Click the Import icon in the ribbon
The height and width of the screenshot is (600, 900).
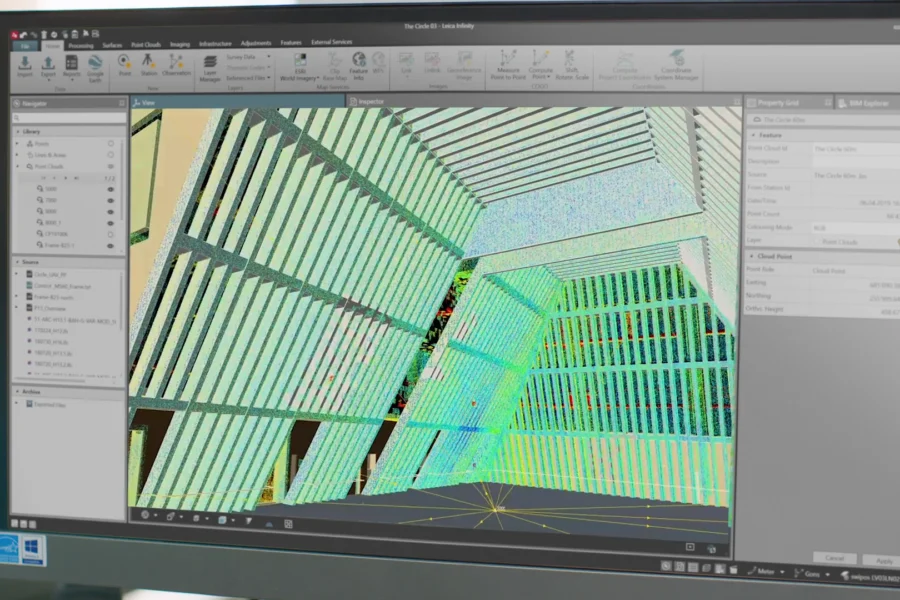25,65
